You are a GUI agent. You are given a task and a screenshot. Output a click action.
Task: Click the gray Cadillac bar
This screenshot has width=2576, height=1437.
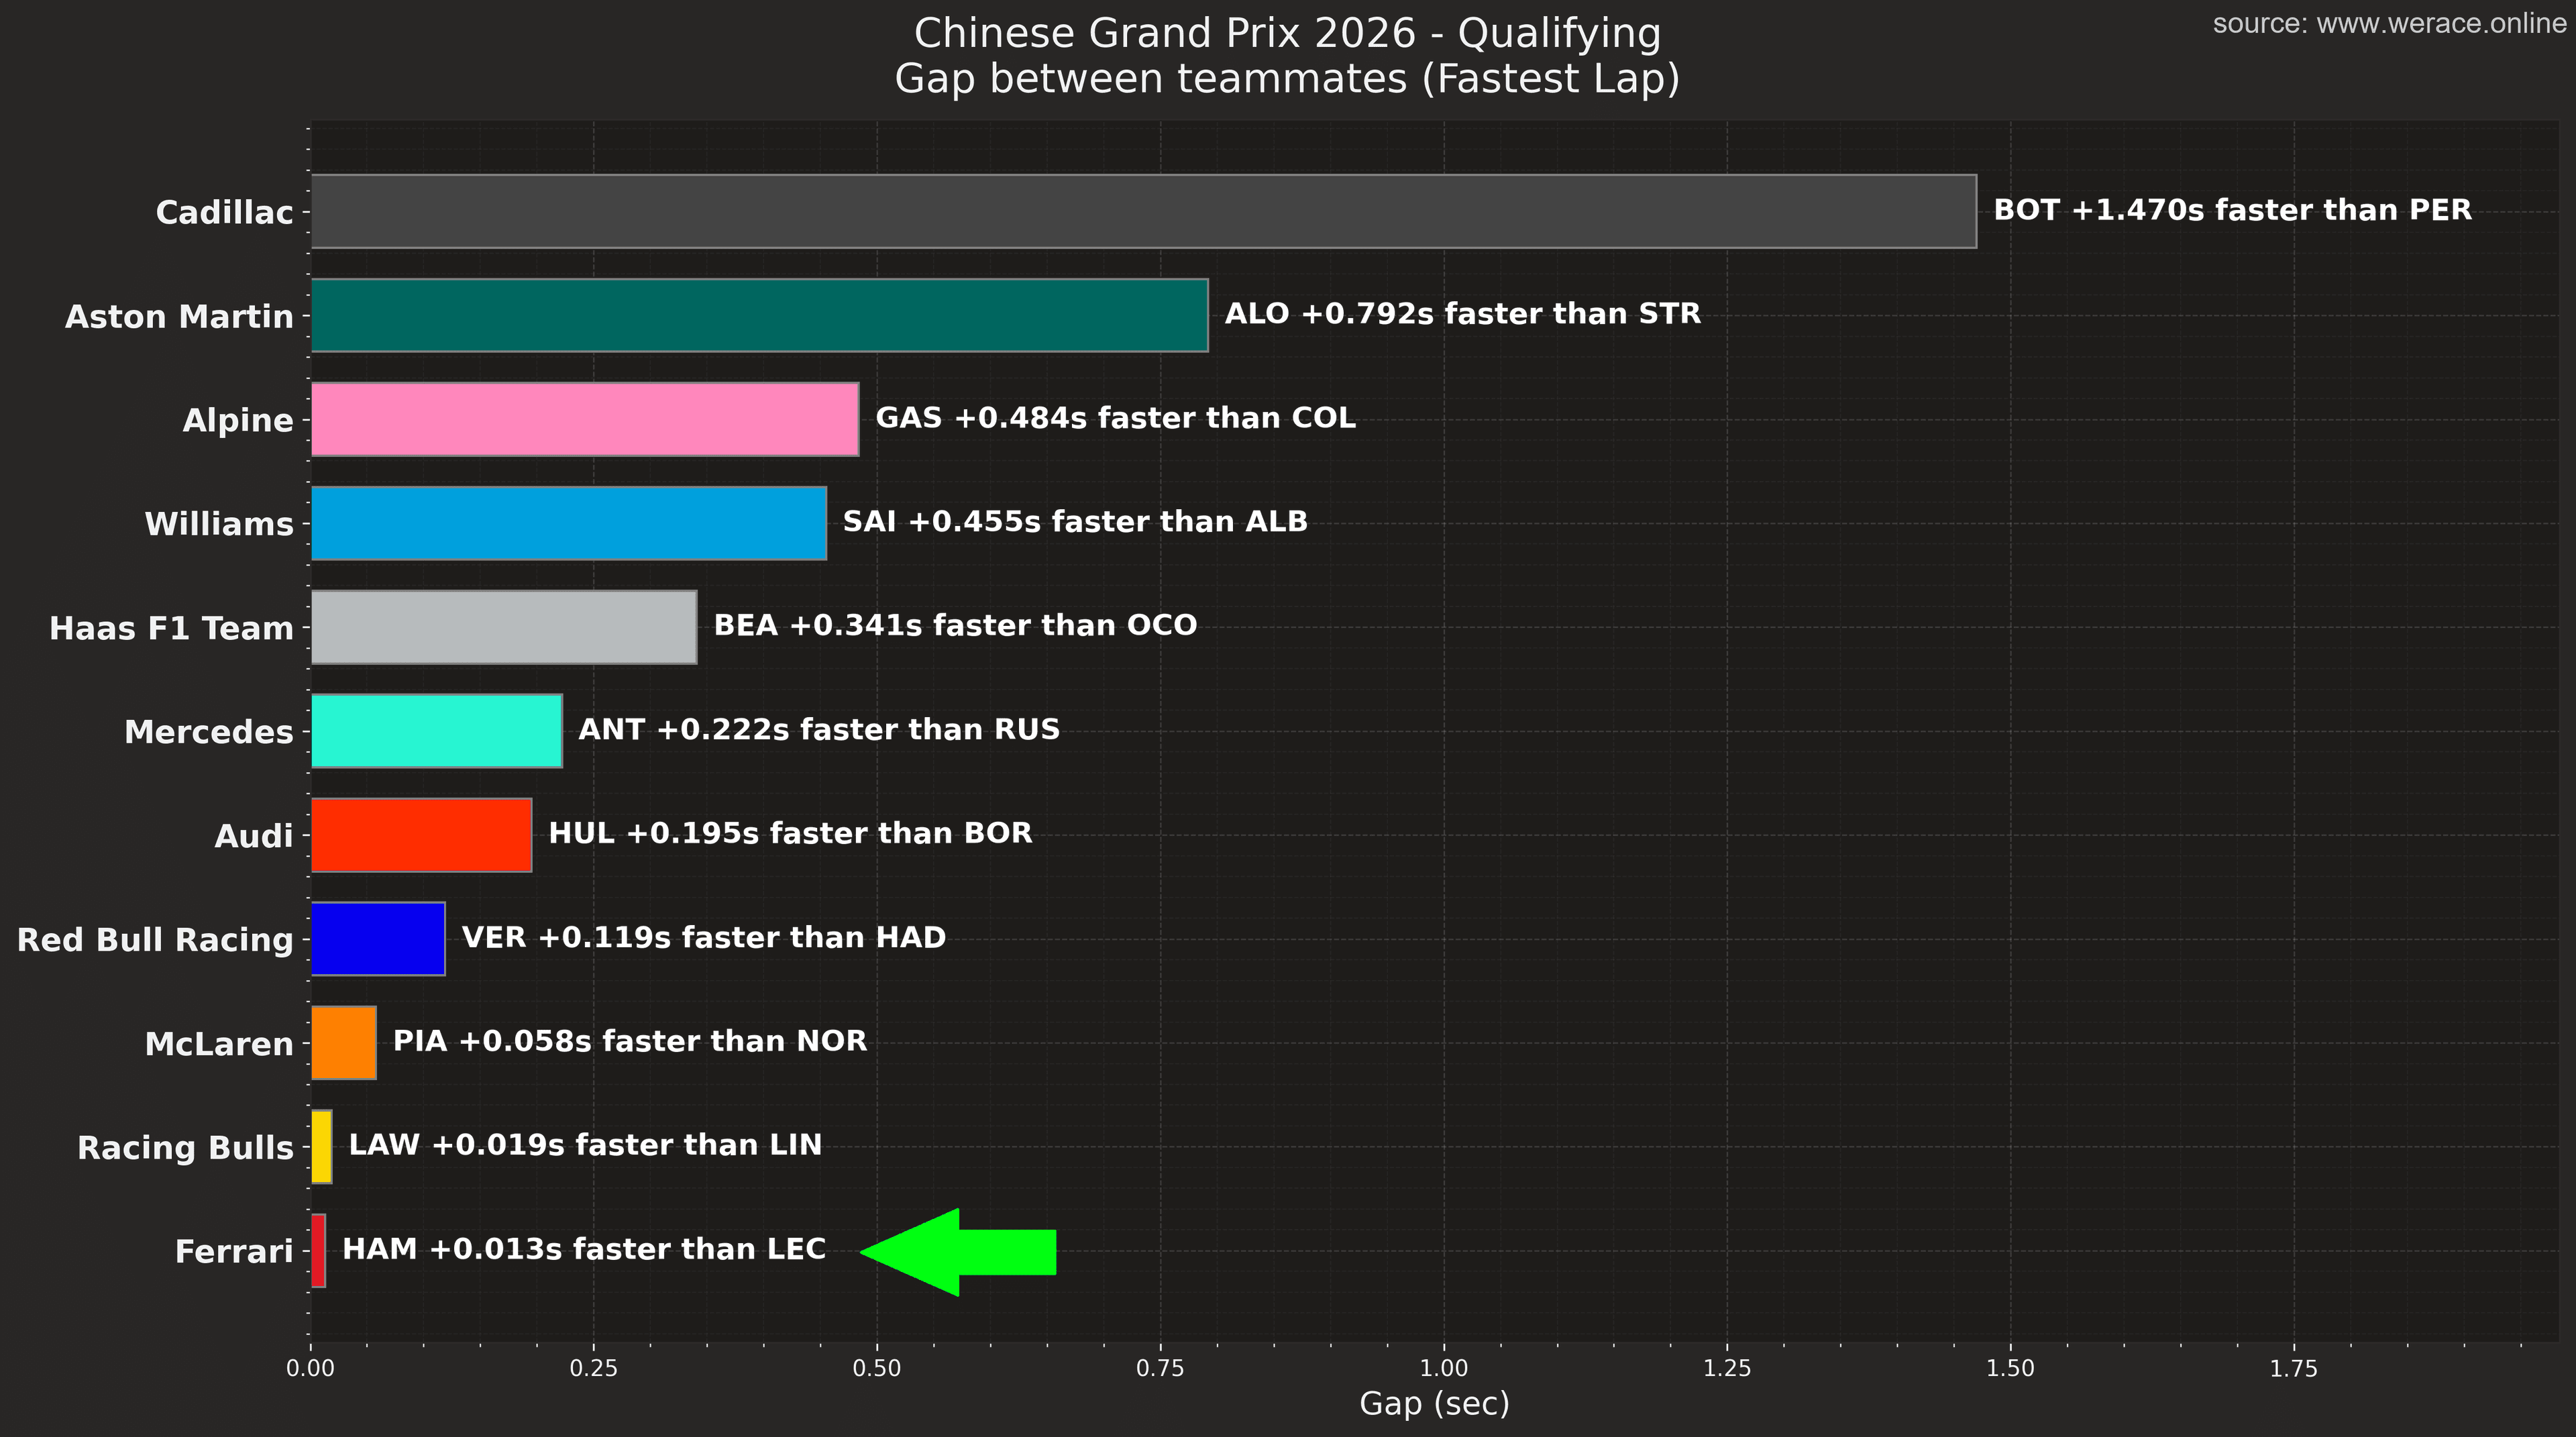coord(1143,211)
